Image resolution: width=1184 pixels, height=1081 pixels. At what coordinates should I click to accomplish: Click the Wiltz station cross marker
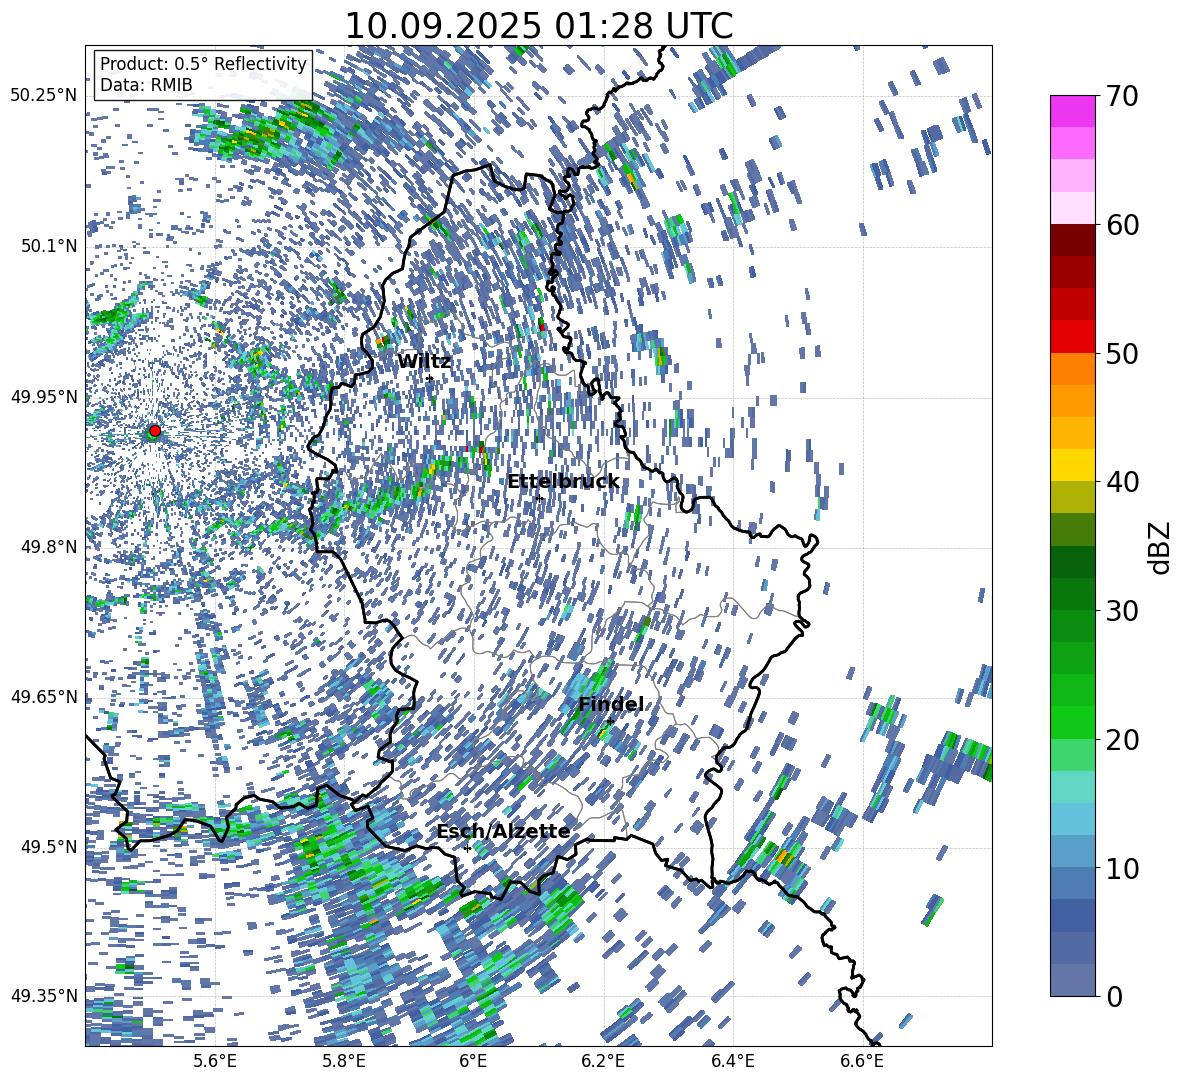click(x=430, y=378)
